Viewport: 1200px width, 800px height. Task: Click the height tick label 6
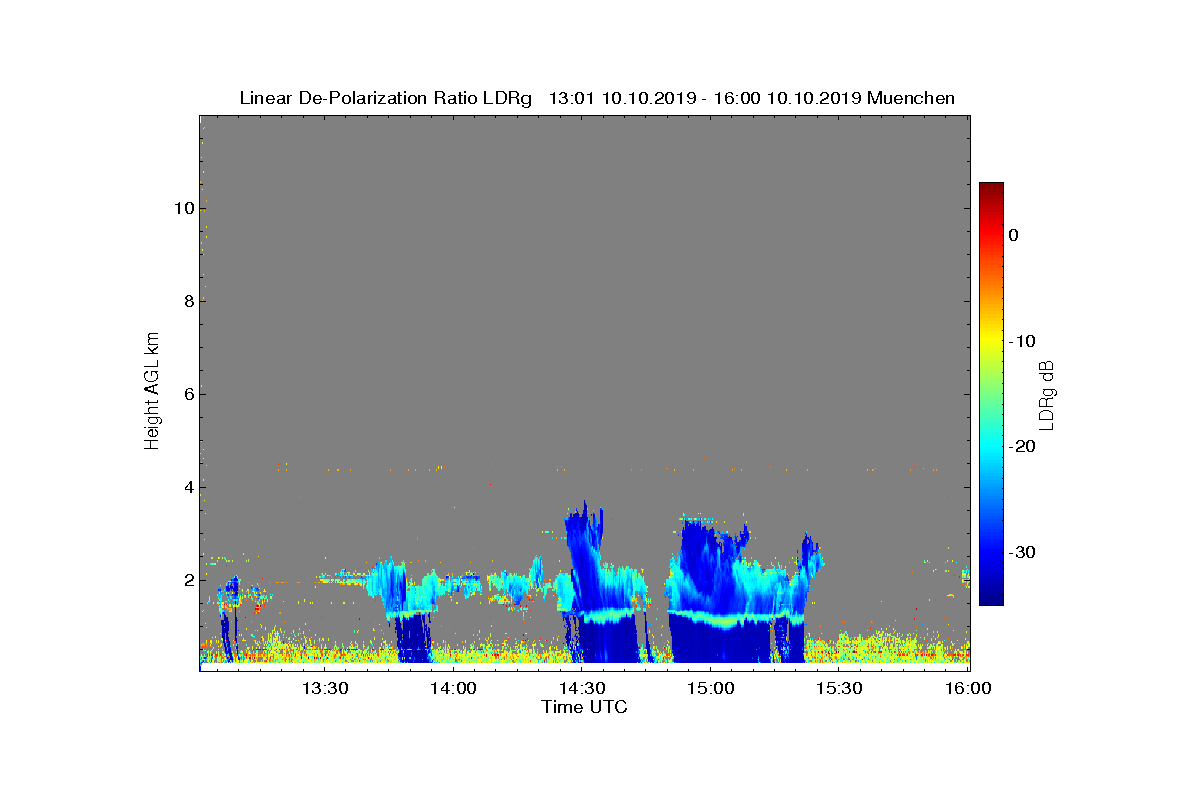coord(187,395)
